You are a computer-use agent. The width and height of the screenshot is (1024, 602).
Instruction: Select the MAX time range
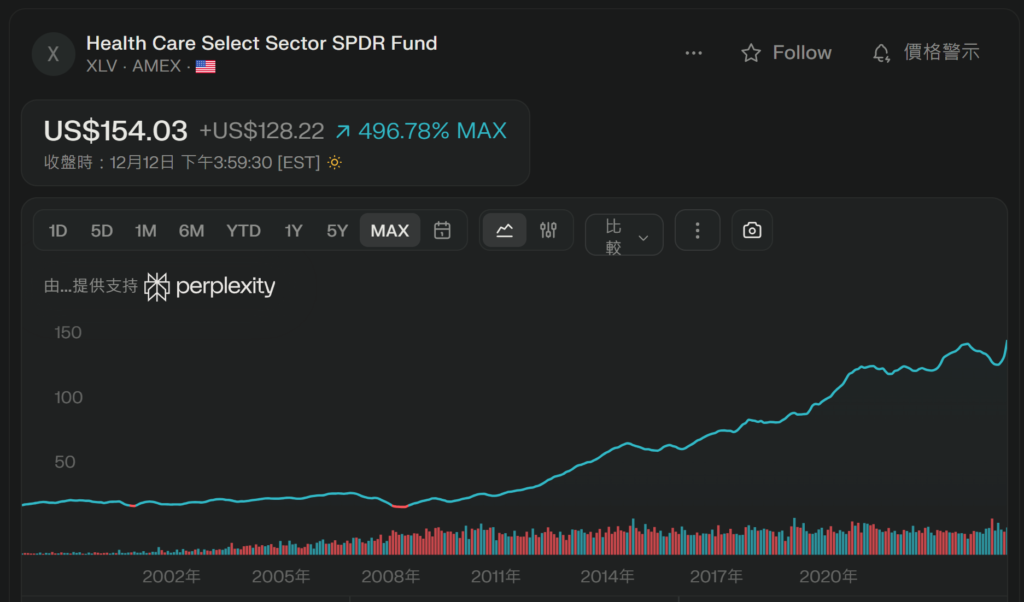[390, 231]
